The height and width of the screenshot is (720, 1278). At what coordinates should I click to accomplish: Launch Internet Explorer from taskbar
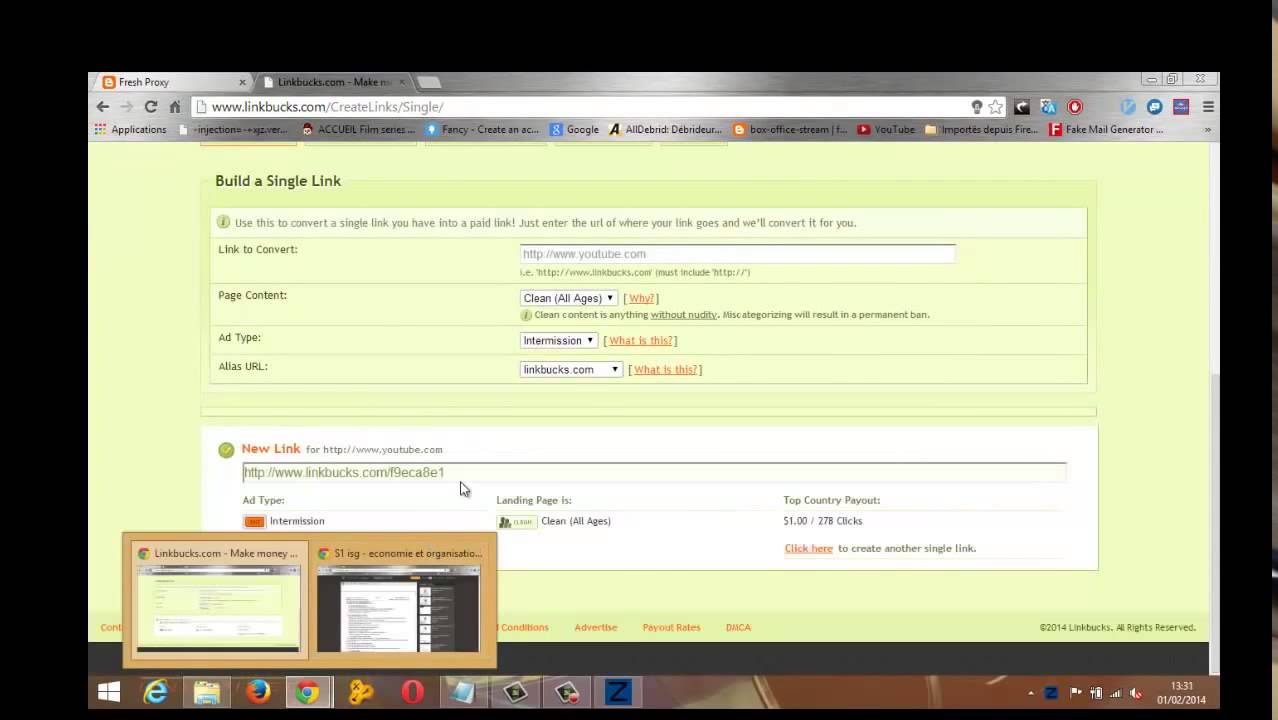click(x=155, y=692)
